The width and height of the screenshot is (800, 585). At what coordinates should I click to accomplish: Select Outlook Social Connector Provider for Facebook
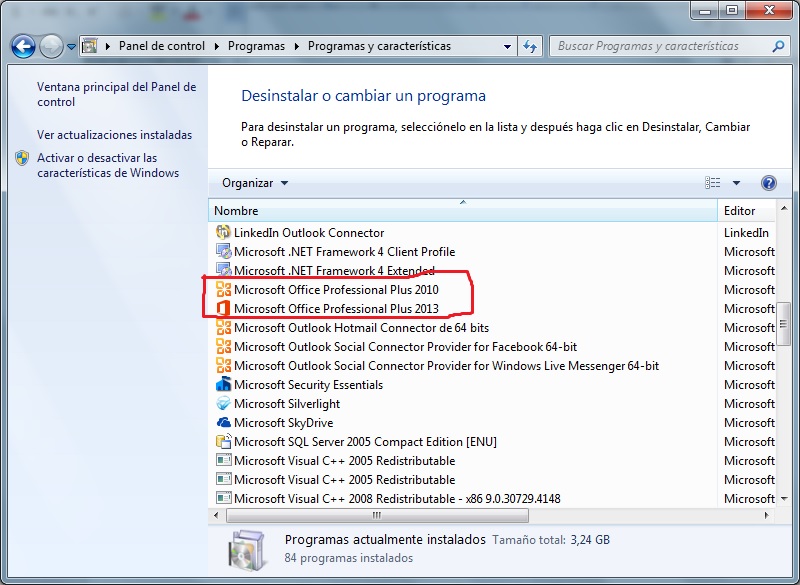(405, 346)
